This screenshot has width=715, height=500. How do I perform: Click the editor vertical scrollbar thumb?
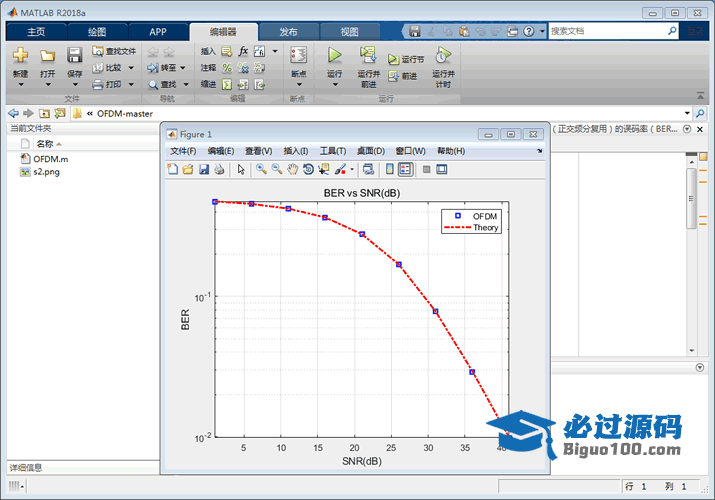(691, 198)
